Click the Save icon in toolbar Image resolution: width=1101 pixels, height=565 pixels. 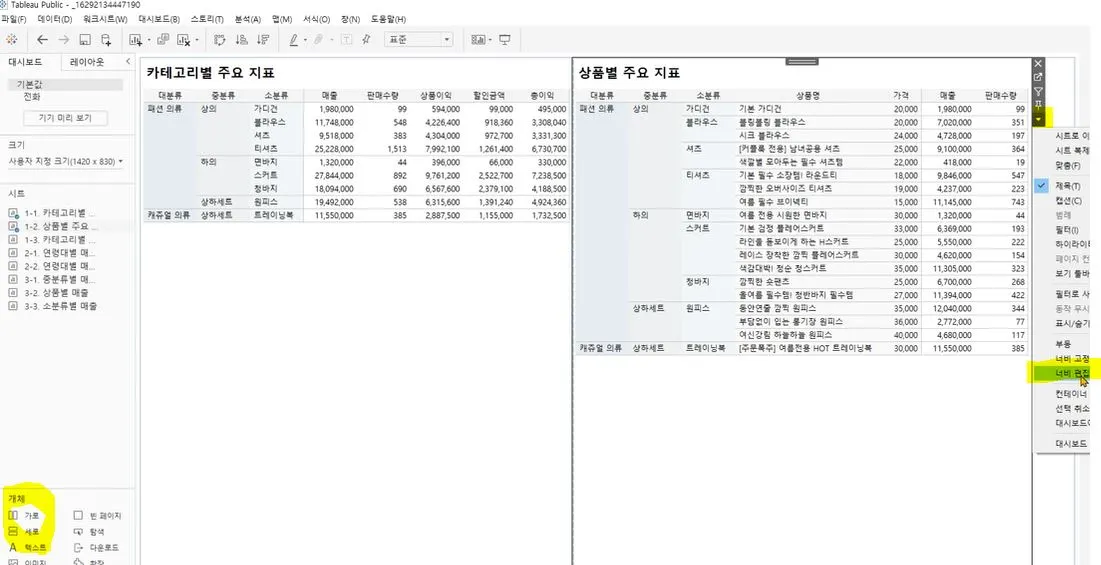[85, 39]
